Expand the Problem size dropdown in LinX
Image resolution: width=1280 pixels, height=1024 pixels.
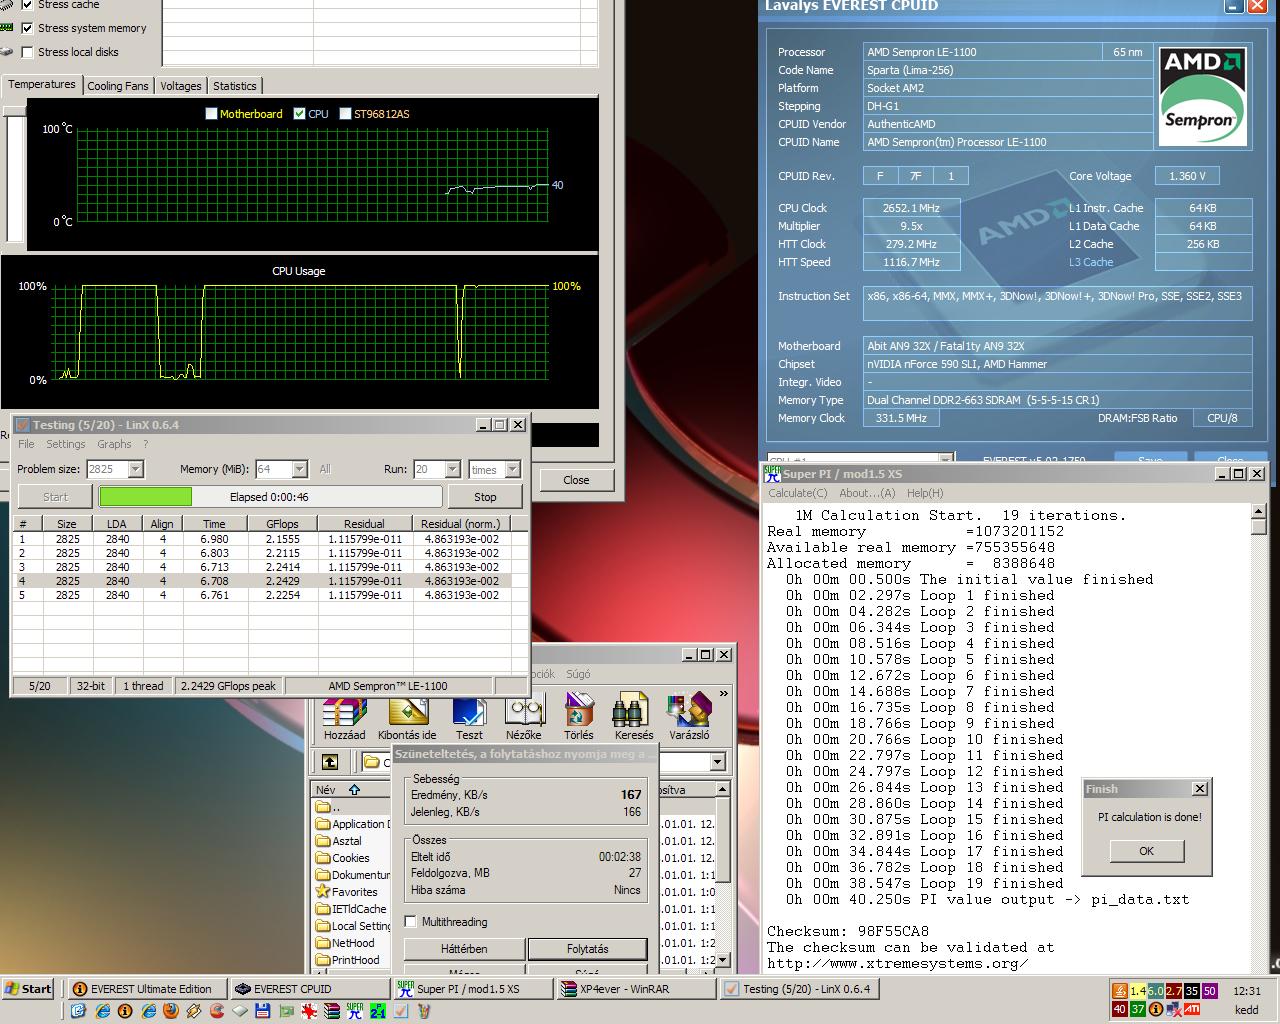[136, 469]
